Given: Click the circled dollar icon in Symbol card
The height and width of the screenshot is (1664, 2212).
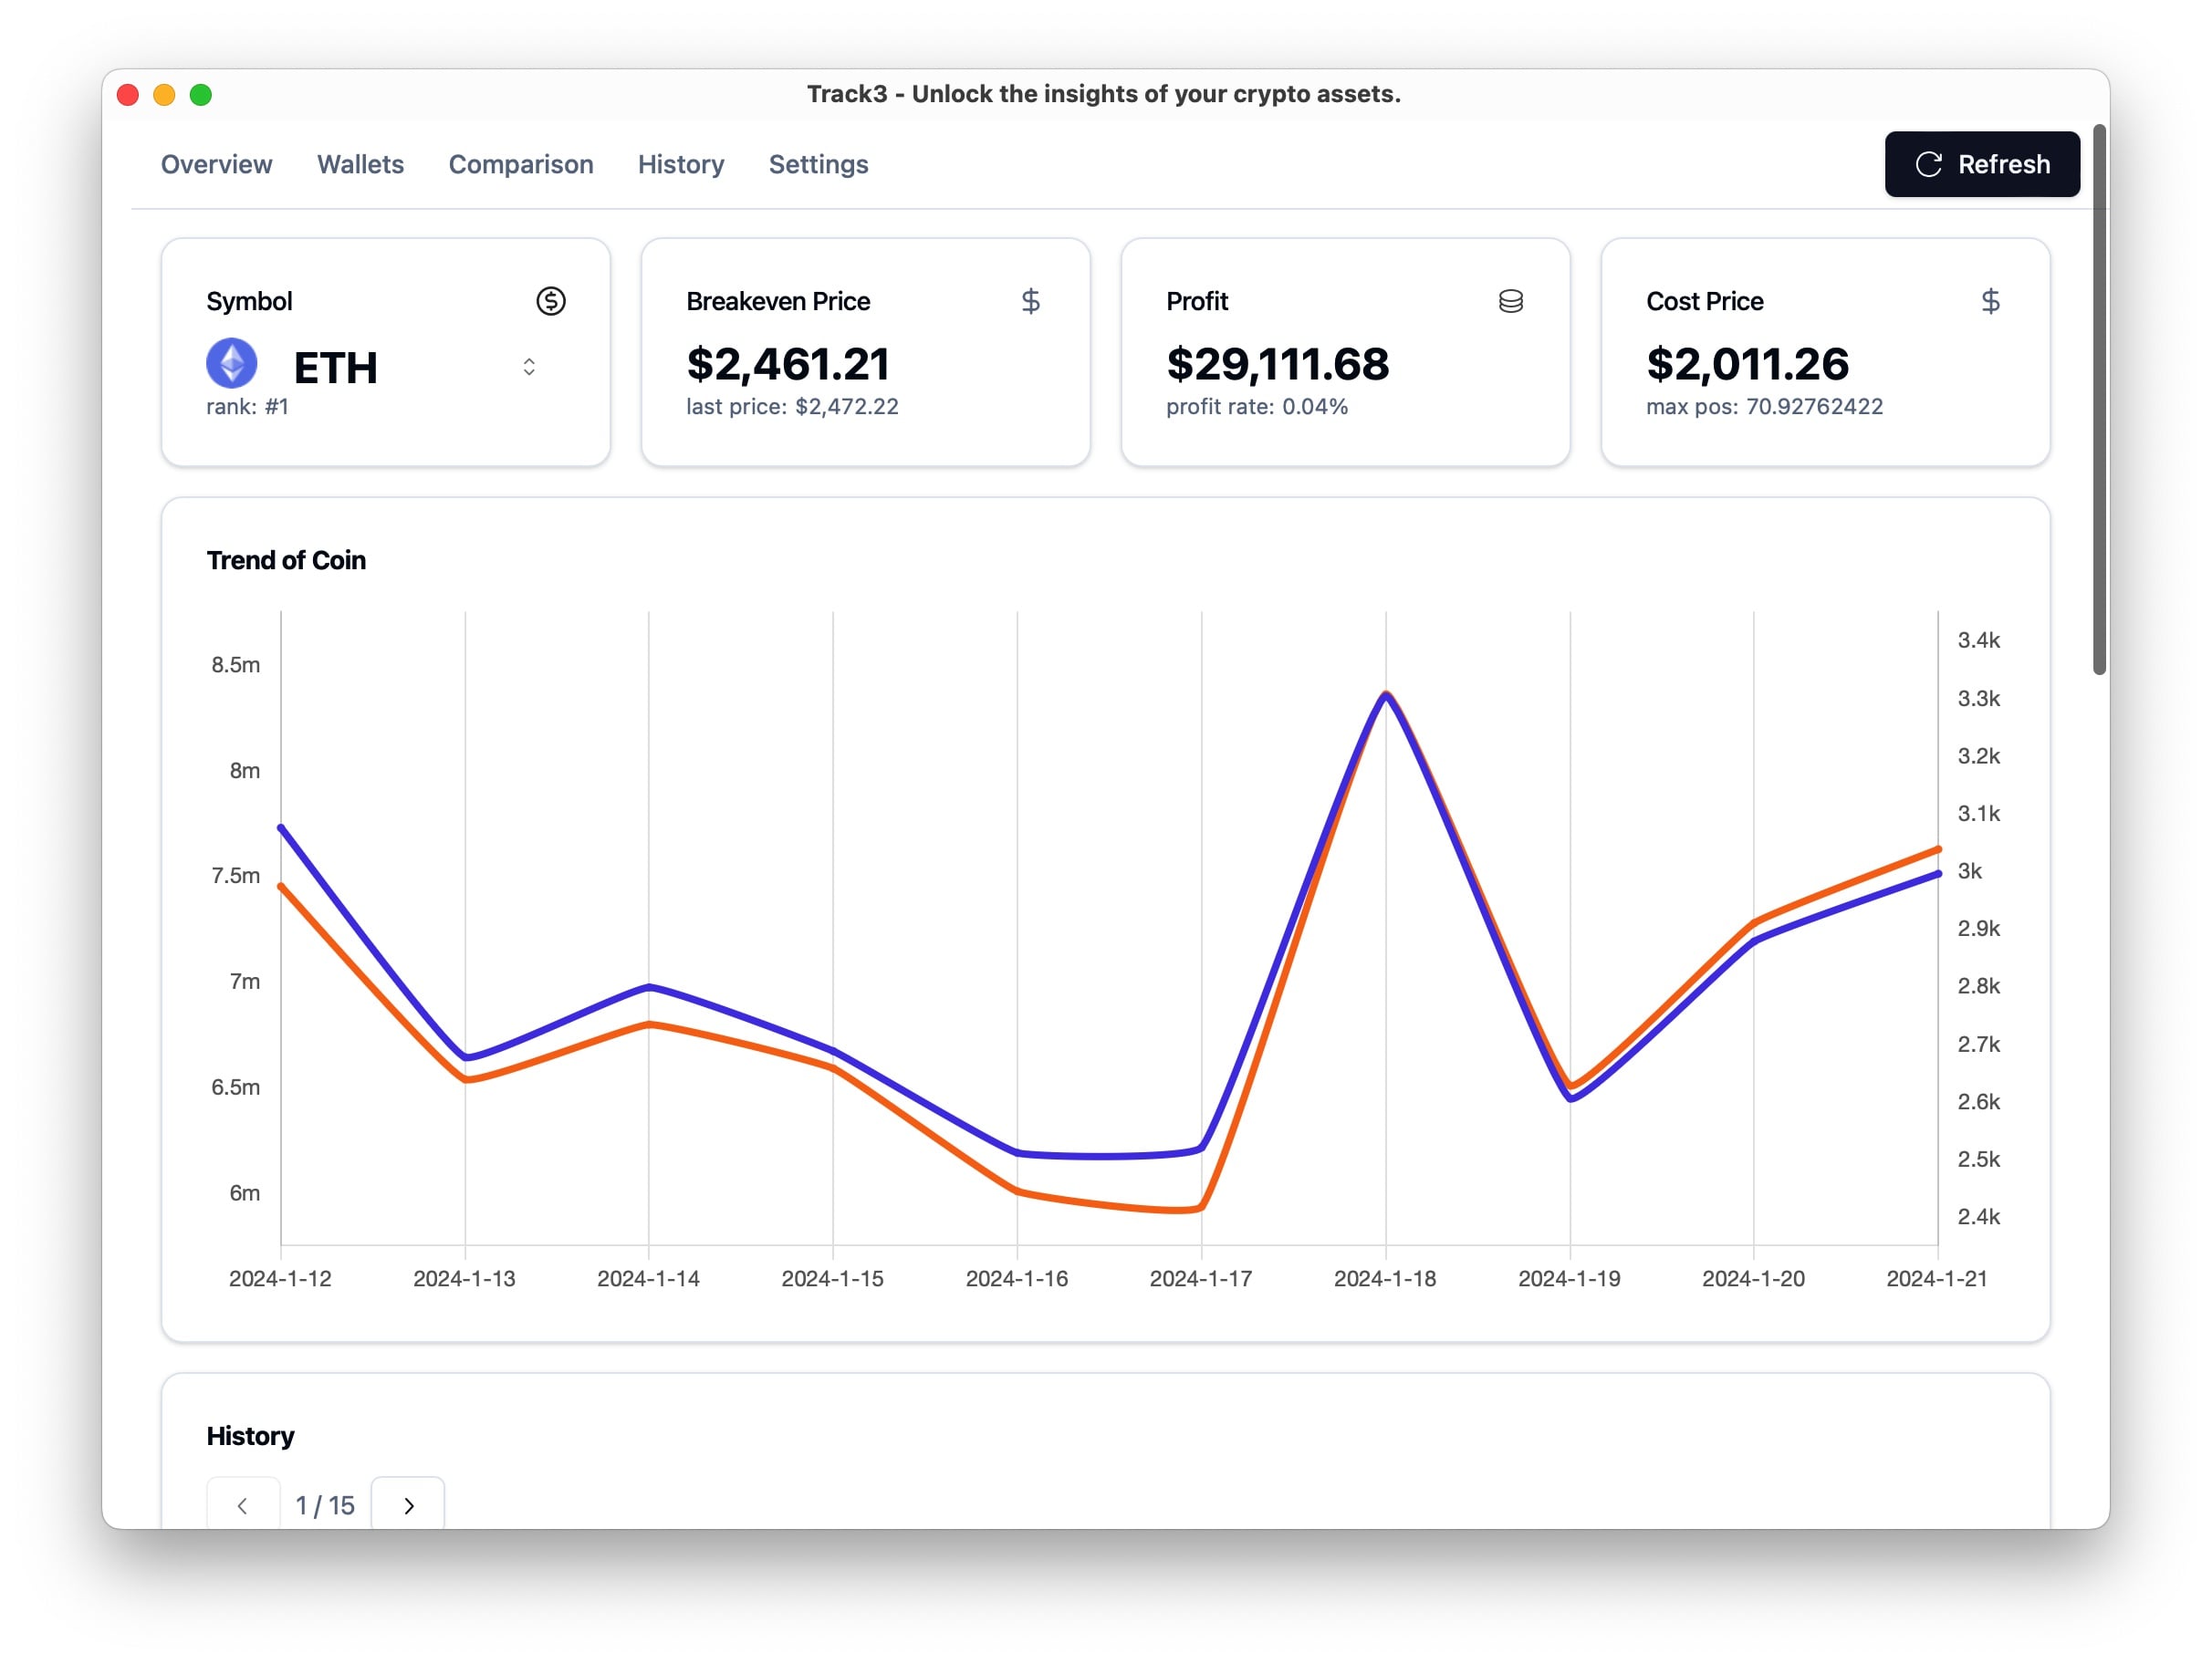Looking at the screenshot, I should pyautogui.click(x=550, y=301).
